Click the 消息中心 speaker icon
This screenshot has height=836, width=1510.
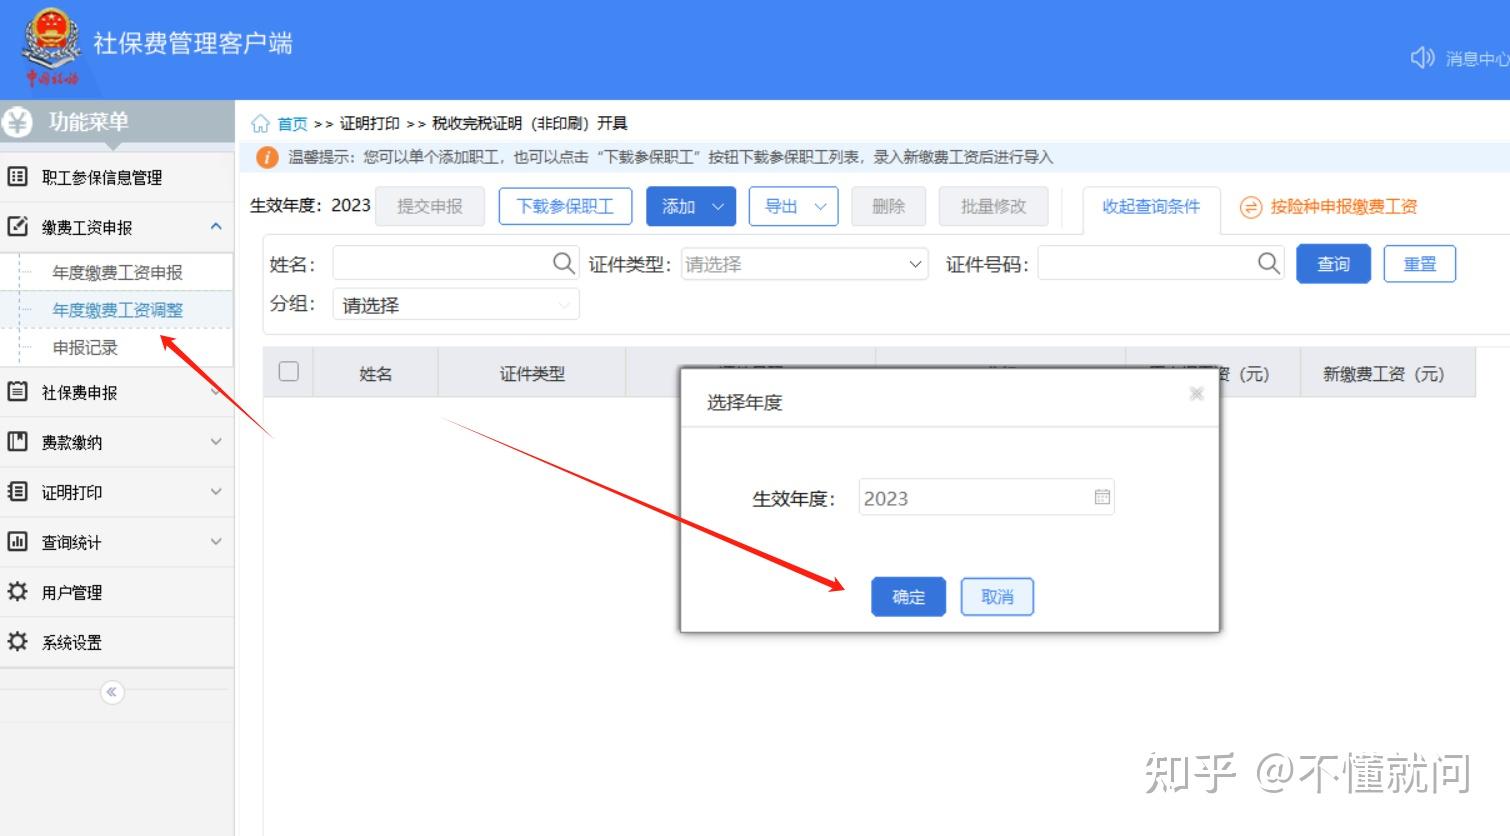tap(1422, 58)
